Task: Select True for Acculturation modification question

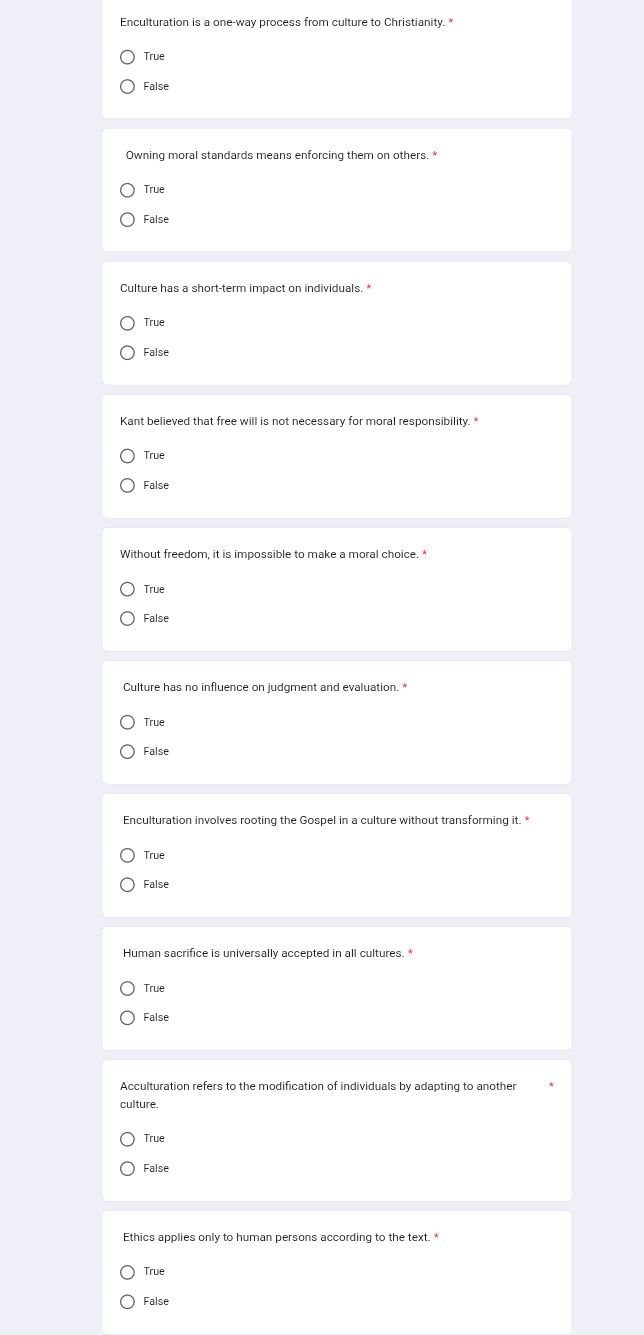Action: (x=127, y=1139)
